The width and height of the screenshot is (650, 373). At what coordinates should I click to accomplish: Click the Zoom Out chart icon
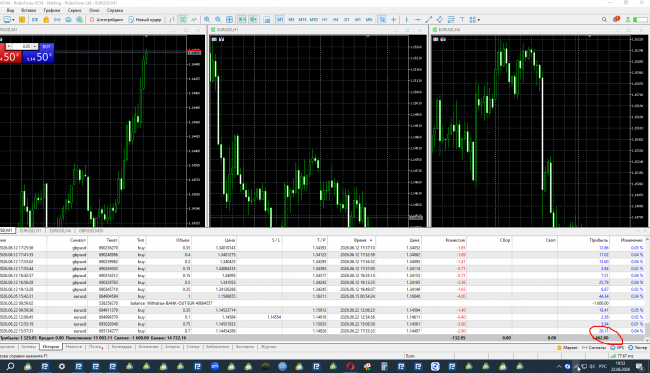[218, 19]
